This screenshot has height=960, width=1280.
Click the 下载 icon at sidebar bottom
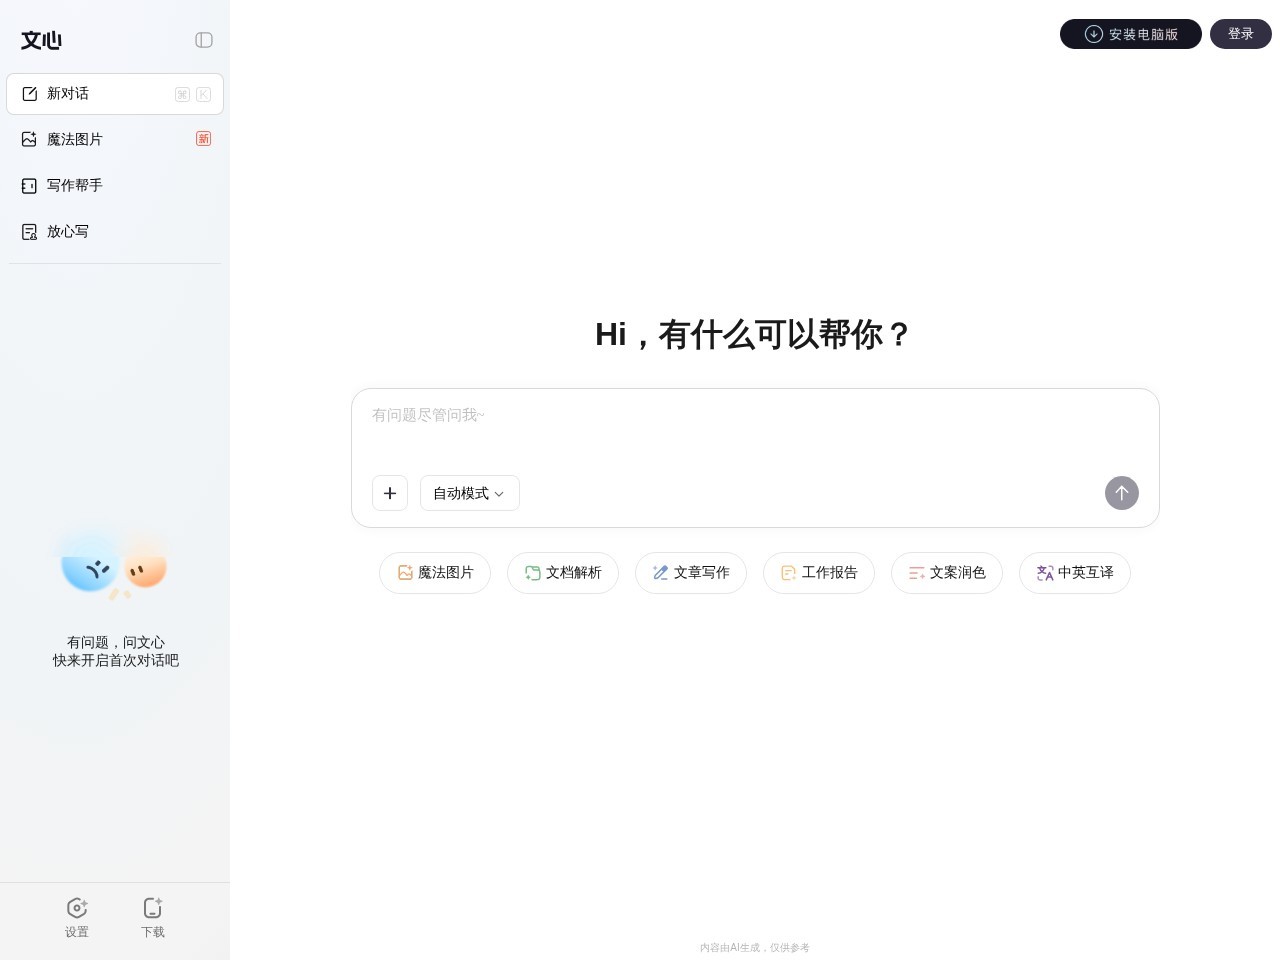click(x=153, y=908)
